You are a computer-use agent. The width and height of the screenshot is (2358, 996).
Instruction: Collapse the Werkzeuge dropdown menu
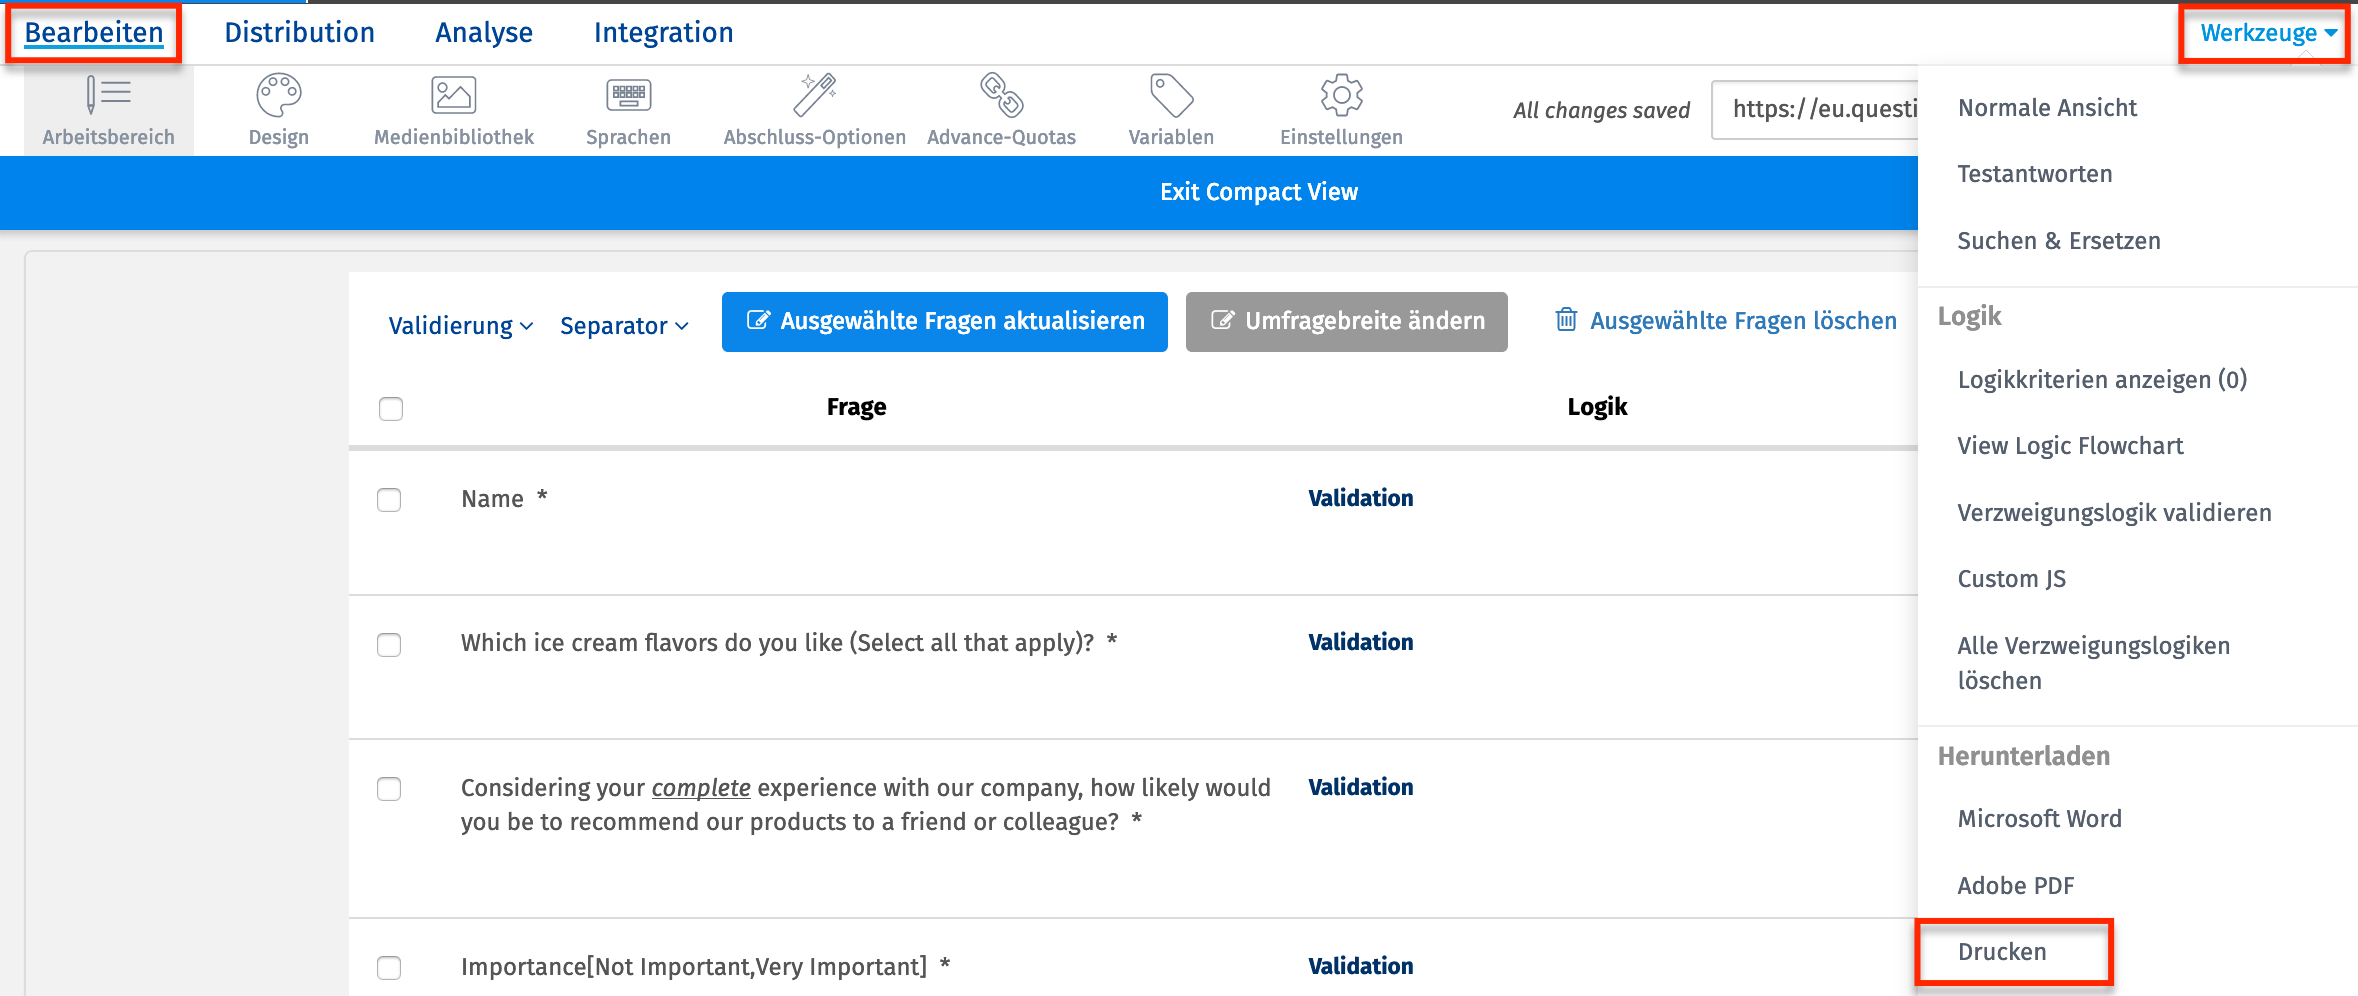pyautogui.click(x=2266, y=33)
